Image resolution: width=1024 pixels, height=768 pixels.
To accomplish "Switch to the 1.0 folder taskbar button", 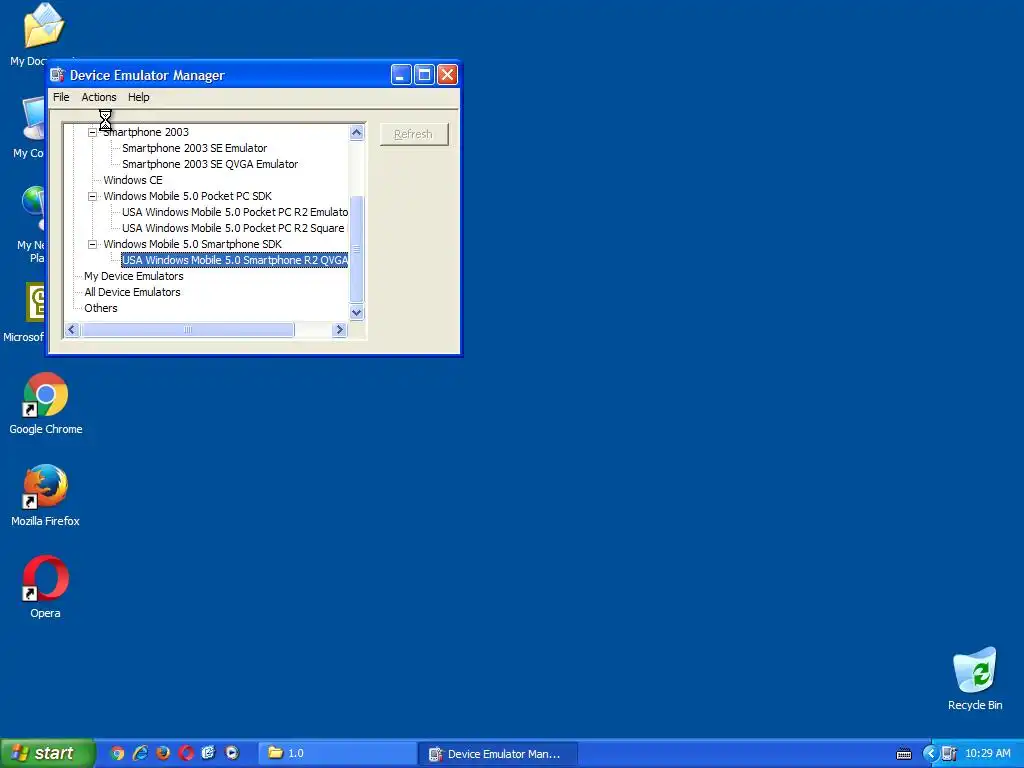I will click(338, 754).
